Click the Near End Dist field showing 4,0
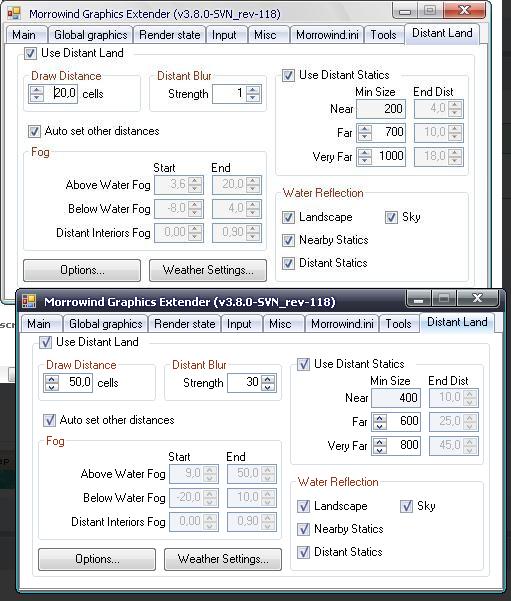Image resolution: width=511 pixels, height=601 pixels. tap(439, 109)
